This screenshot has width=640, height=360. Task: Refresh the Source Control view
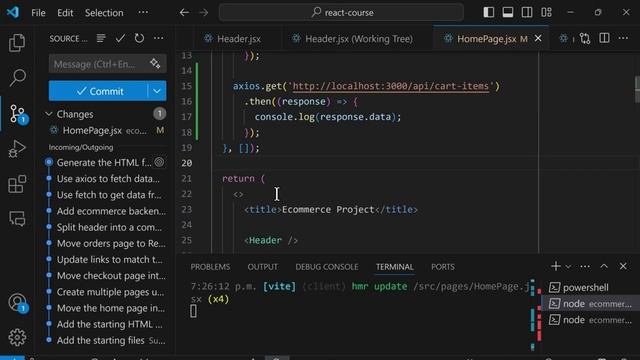point(139,38)
